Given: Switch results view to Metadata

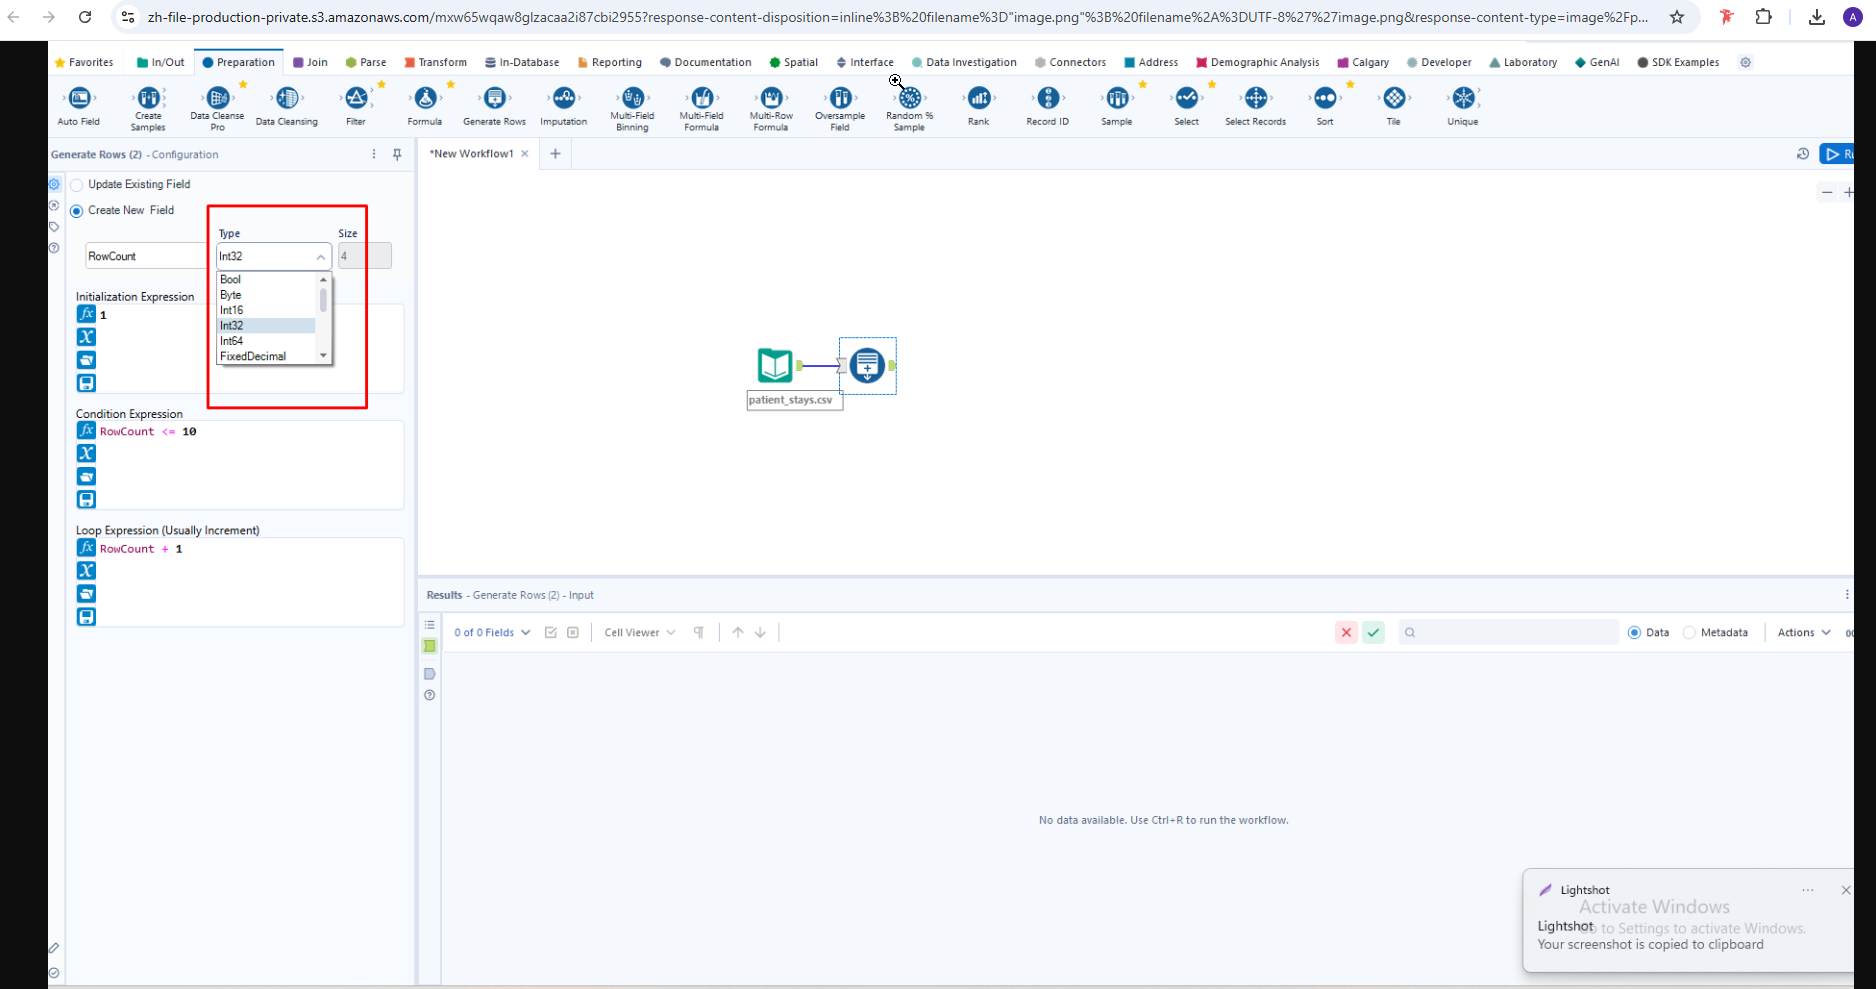Looking at the screenshot, I should [1690, 633].
